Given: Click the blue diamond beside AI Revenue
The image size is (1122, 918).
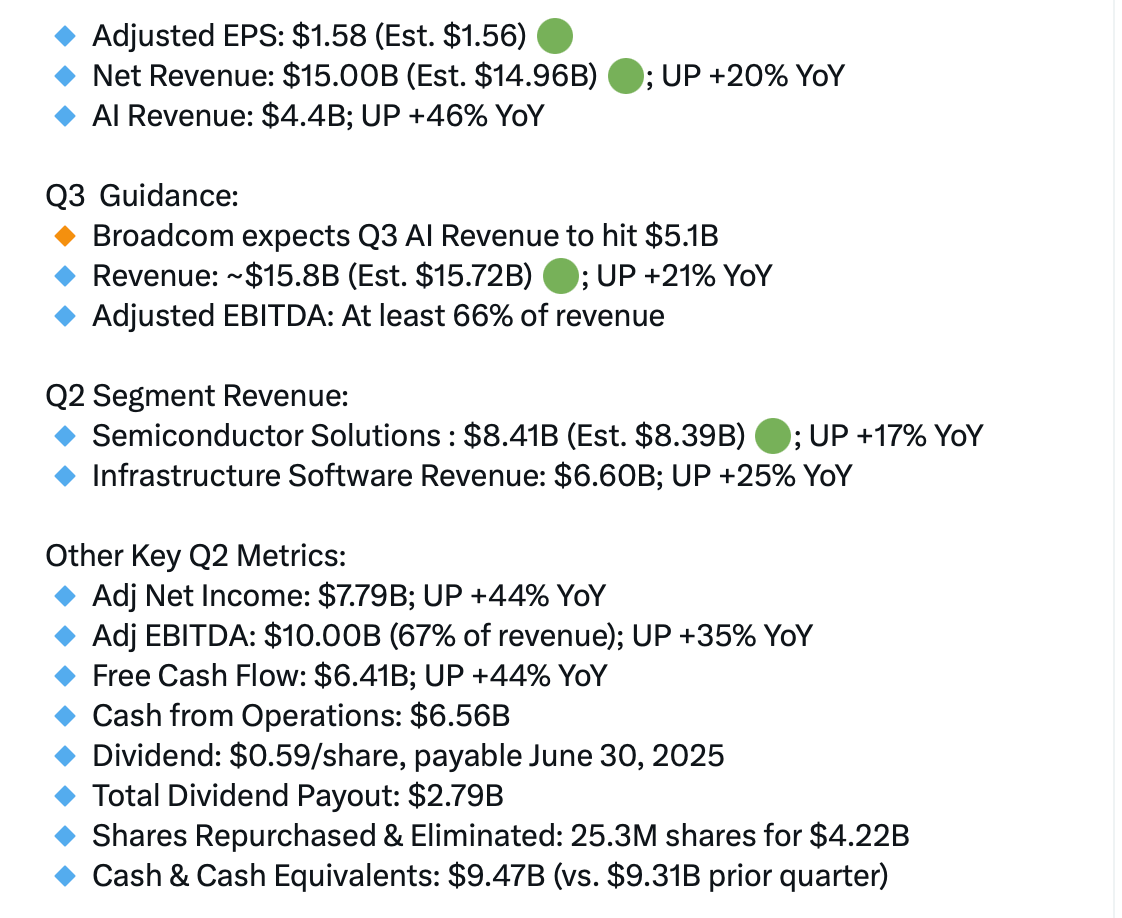Looking at the screenshot, I should 65,117.
